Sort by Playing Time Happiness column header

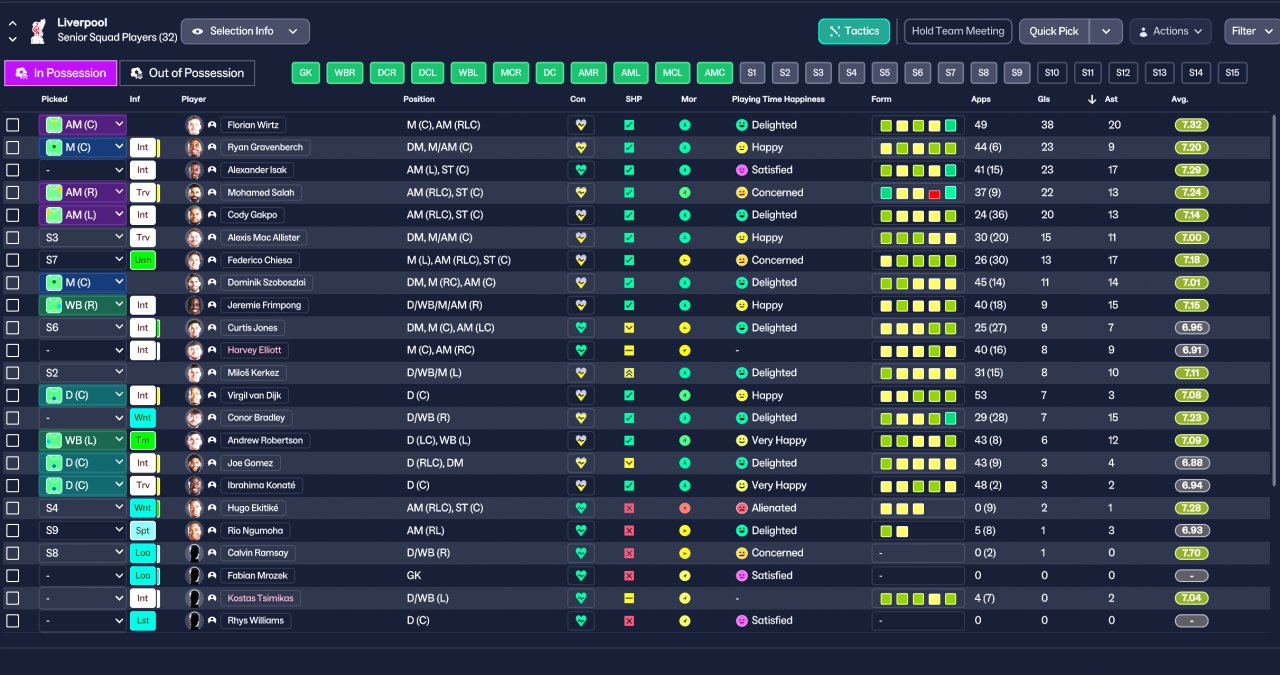click(778, 99)
